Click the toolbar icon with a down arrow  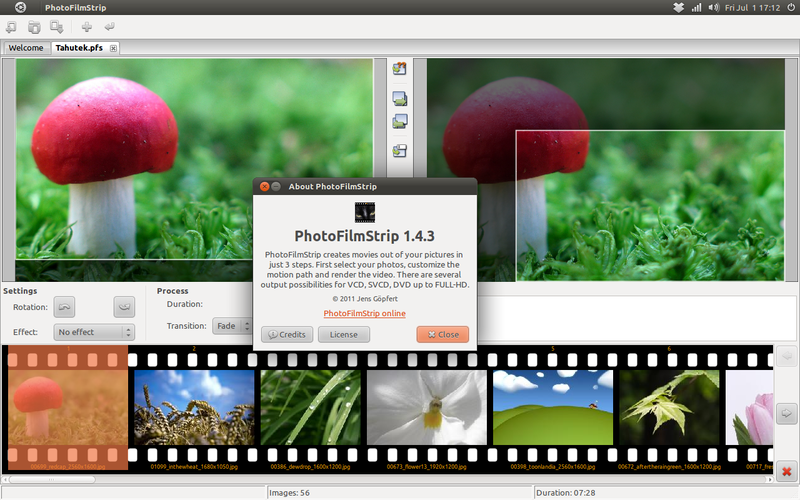tap(56, 27)
